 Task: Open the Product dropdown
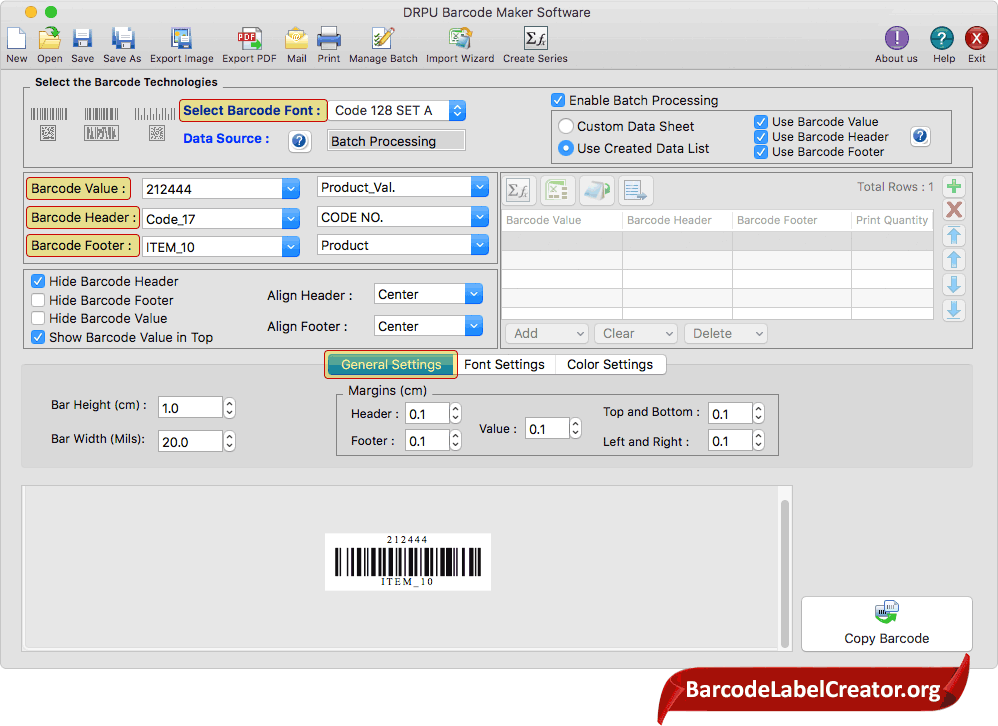click(x=479, y=245)
